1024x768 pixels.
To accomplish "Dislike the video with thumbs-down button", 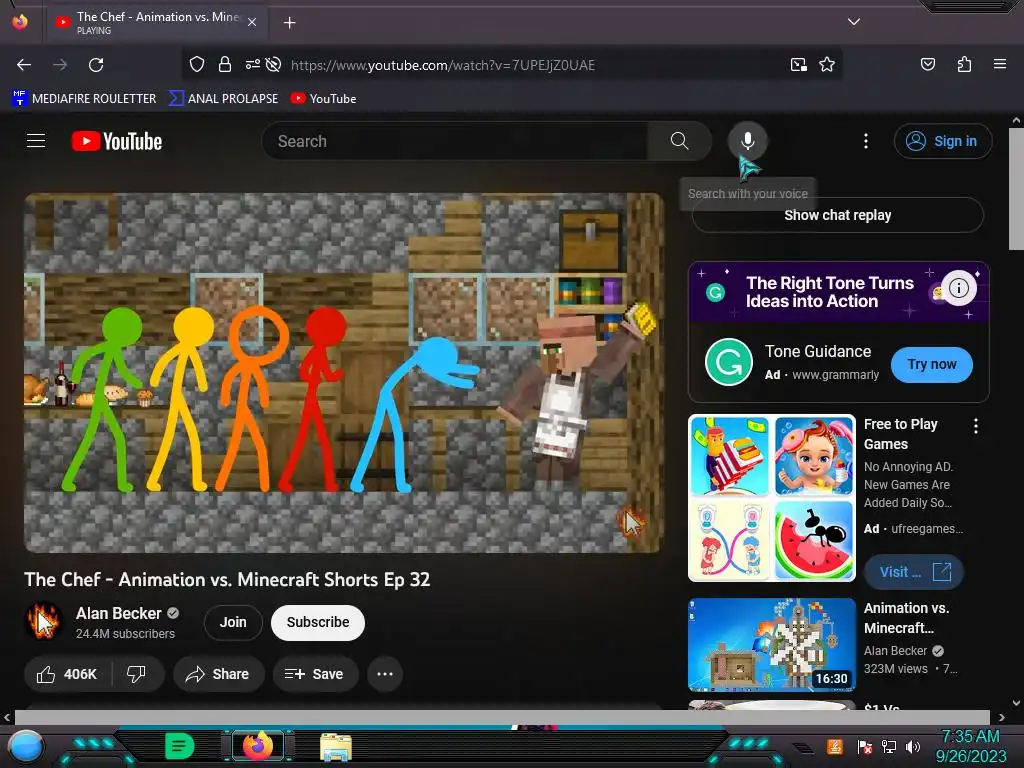I will tap(136, 674).
